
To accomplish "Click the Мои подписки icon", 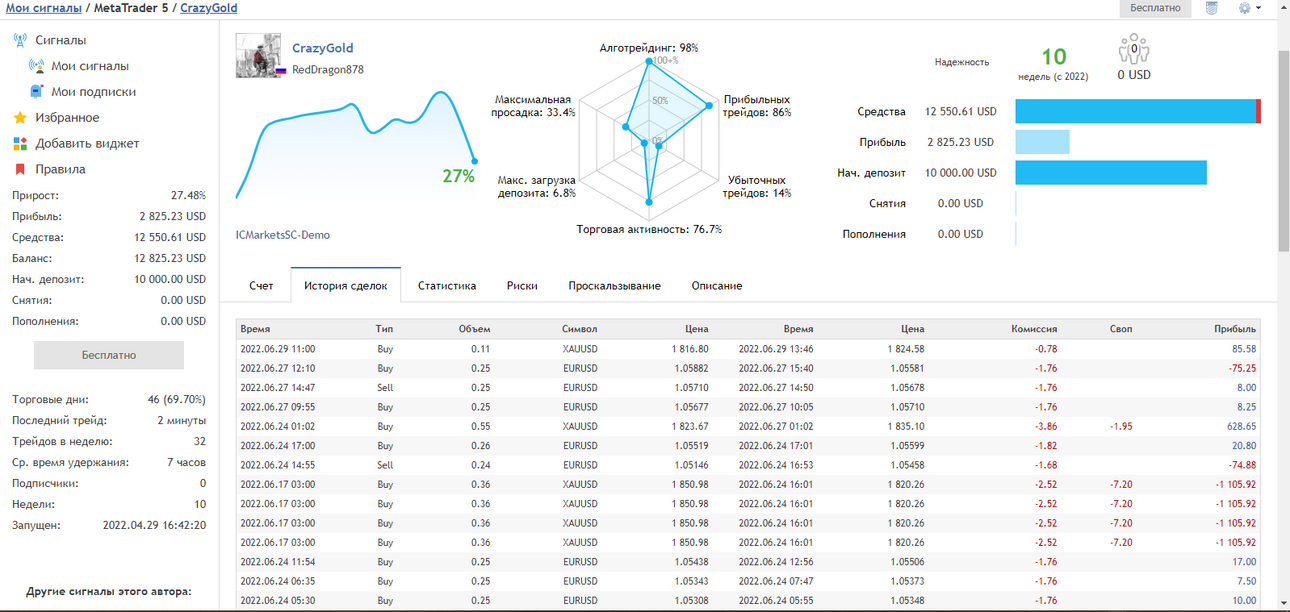I will click(37, 92).
